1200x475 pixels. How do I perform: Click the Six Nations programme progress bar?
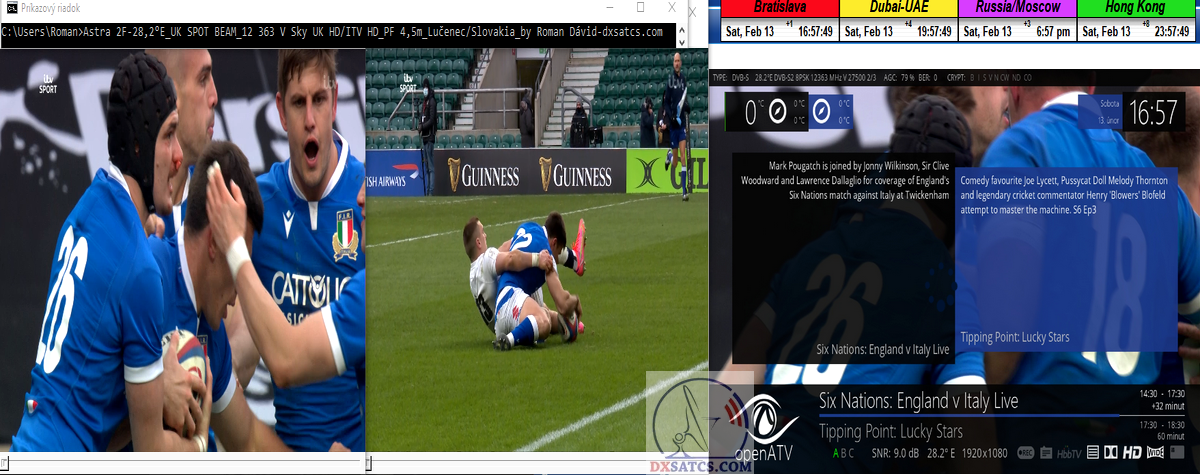click(x=975, y=416)
